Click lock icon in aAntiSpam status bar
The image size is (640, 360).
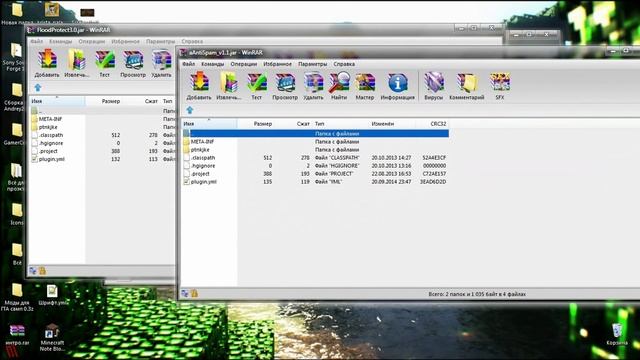coord(194,293)
